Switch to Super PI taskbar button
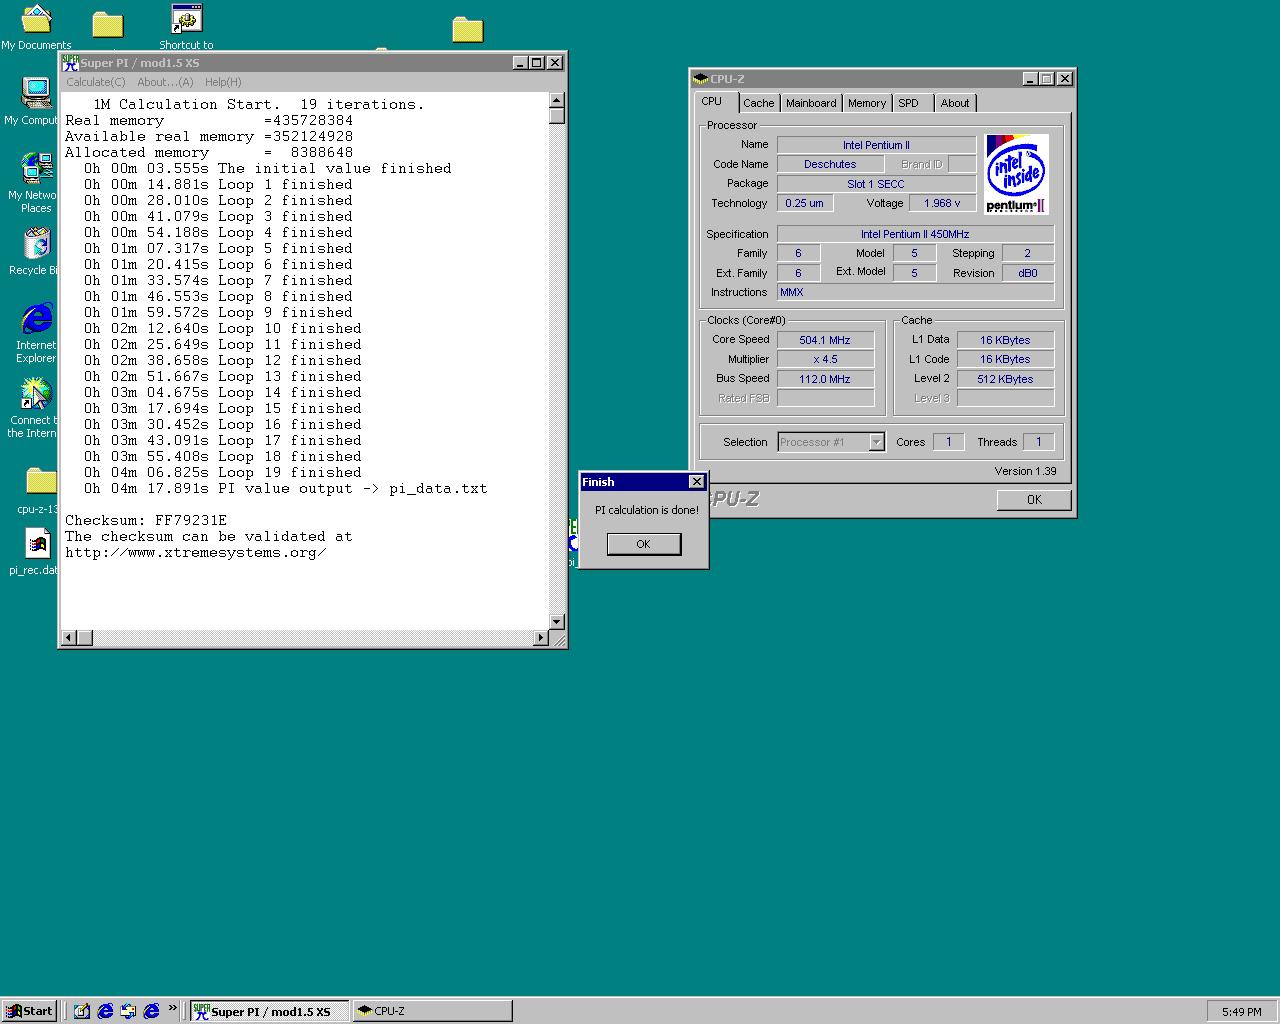 (x=270, y=1011)
